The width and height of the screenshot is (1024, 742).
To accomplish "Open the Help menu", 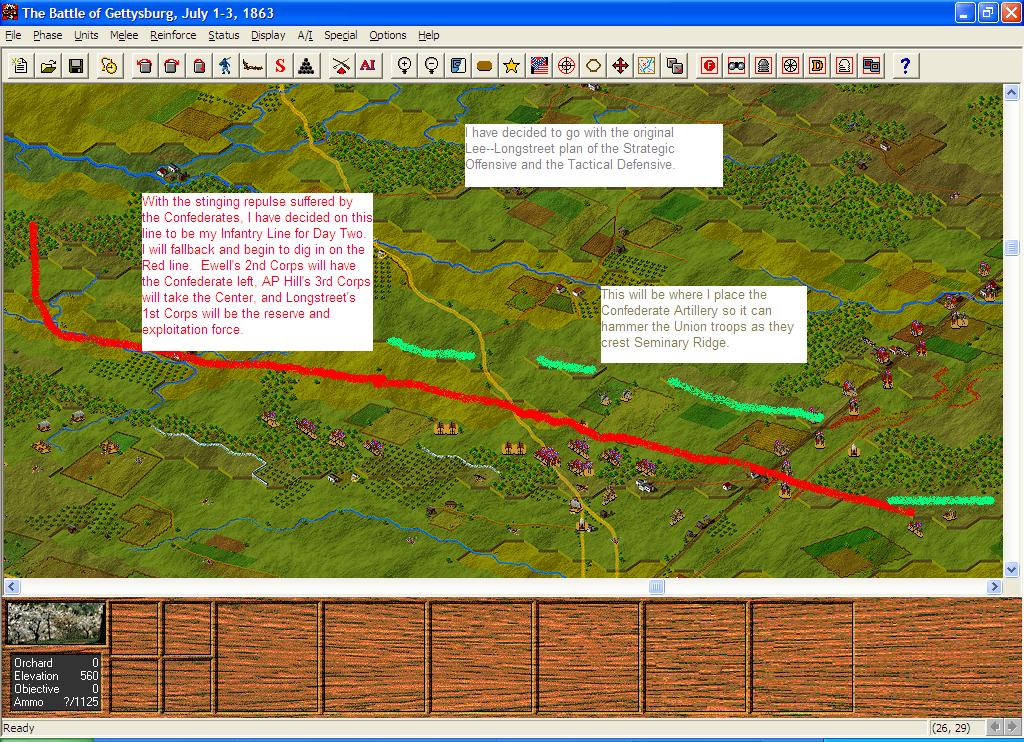I will 428,35.
